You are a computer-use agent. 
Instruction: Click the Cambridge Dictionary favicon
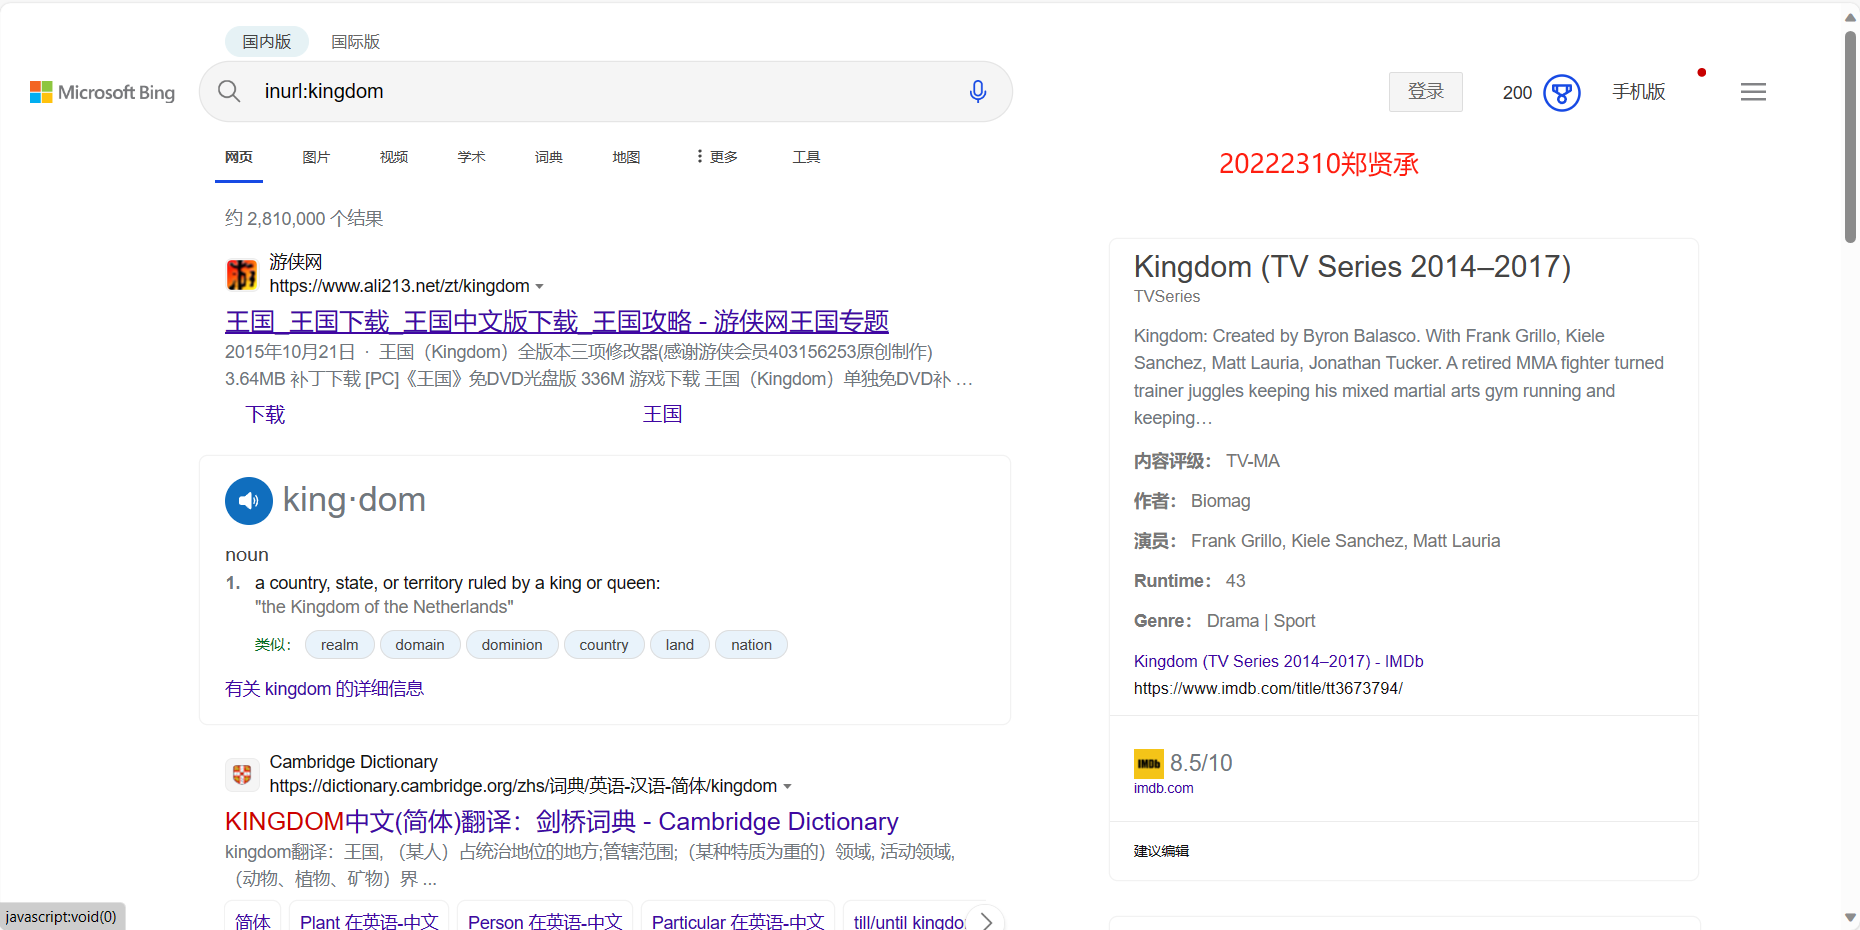[242, 774]
